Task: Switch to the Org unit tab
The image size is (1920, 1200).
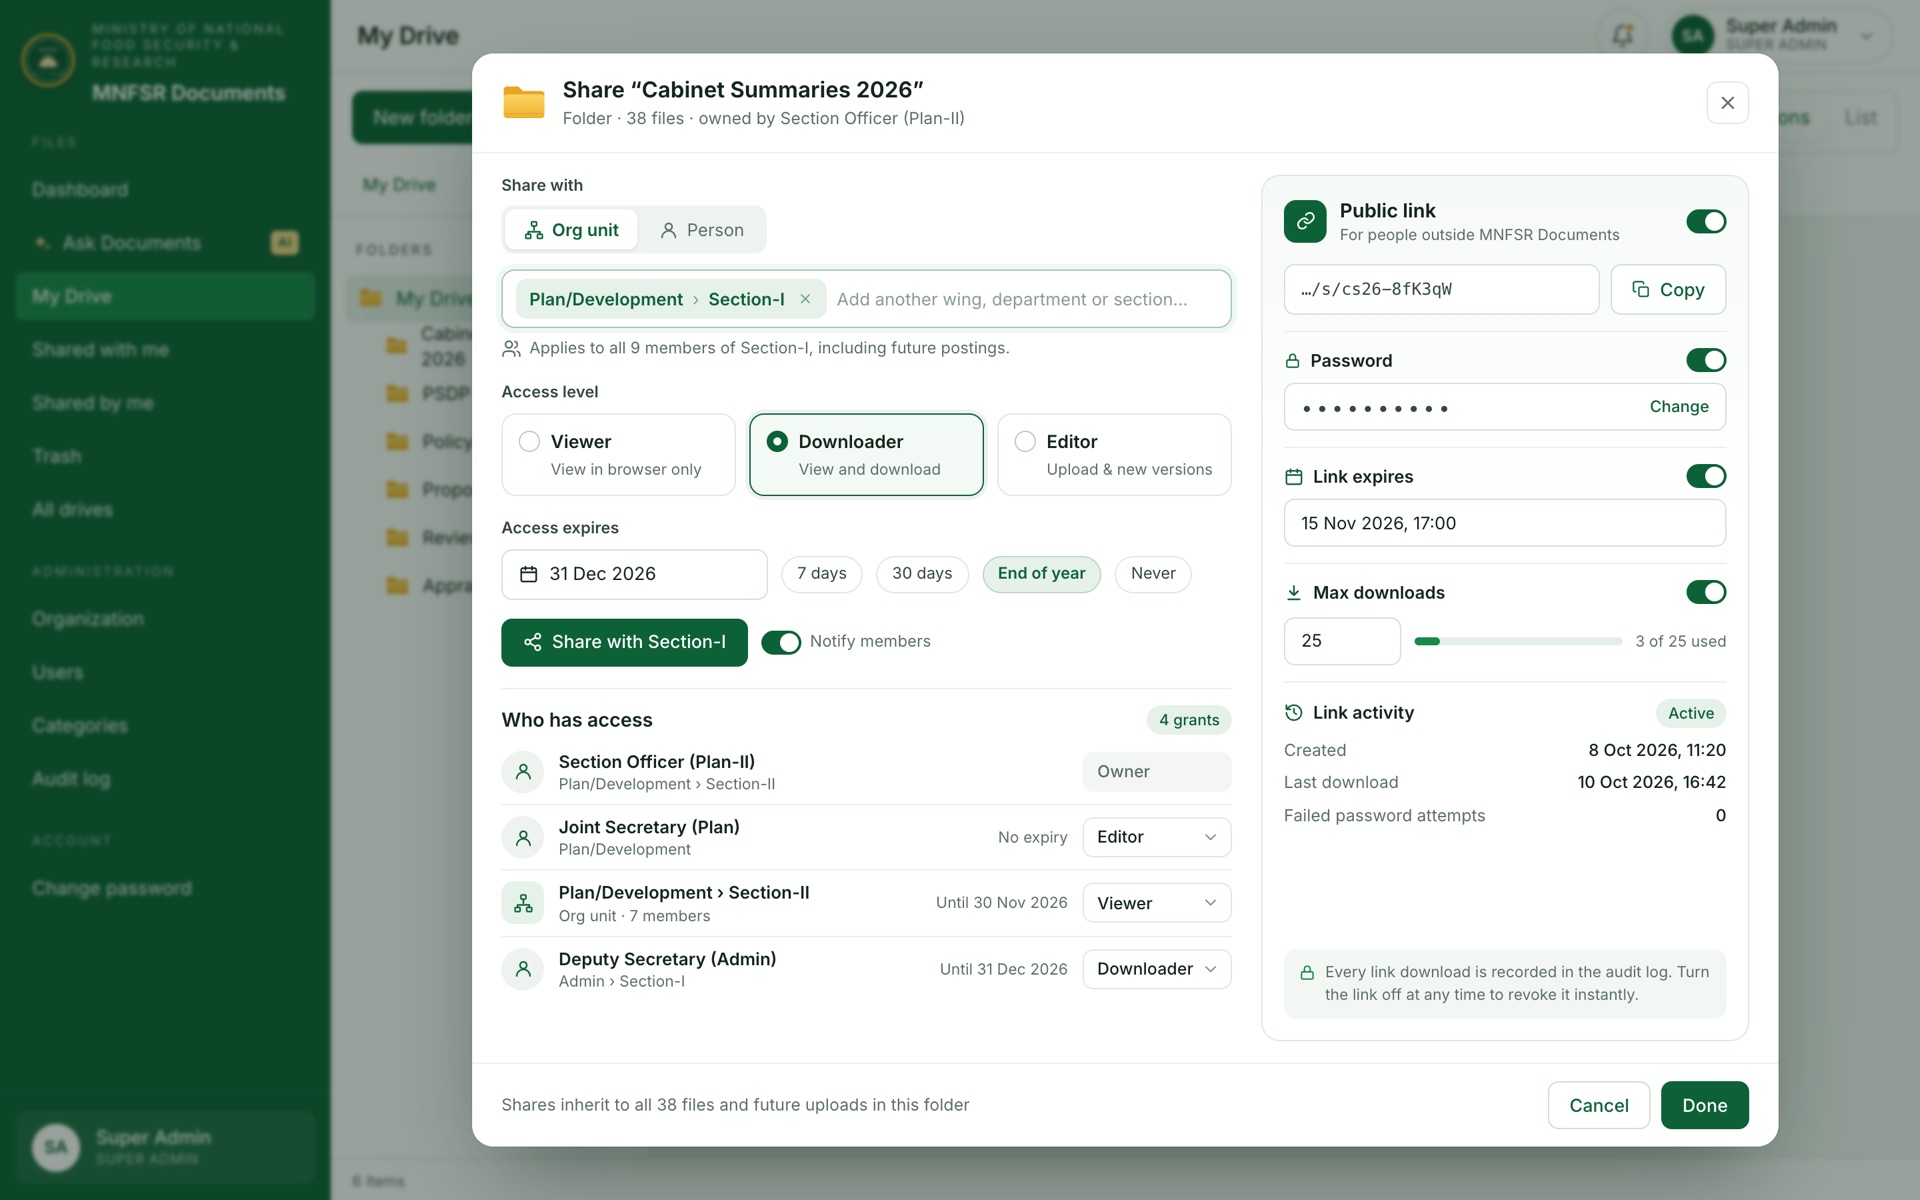Action: (571, 230)
